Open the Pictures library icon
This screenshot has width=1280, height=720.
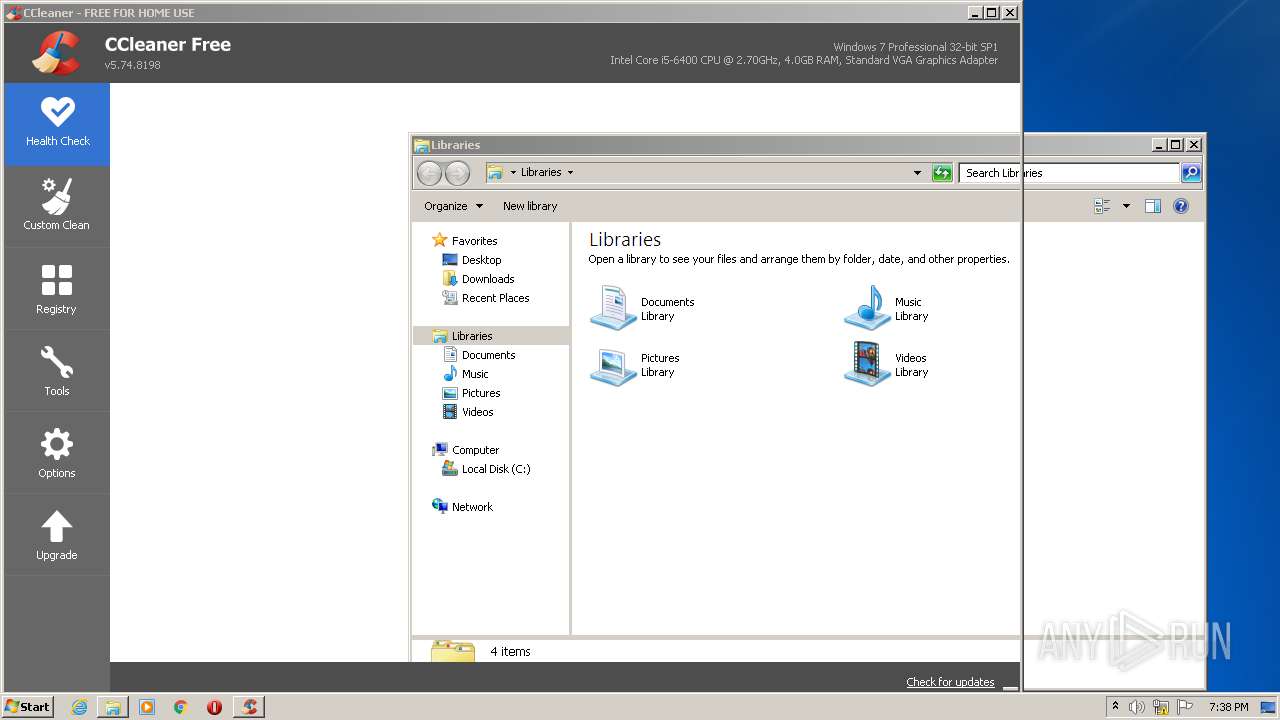613,364
